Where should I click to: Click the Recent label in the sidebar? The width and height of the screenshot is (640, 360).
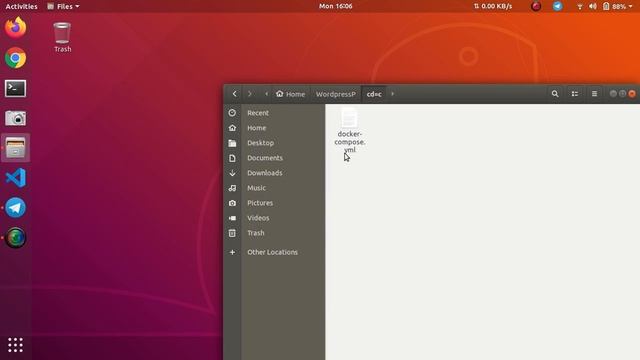(x=258, y=113)
